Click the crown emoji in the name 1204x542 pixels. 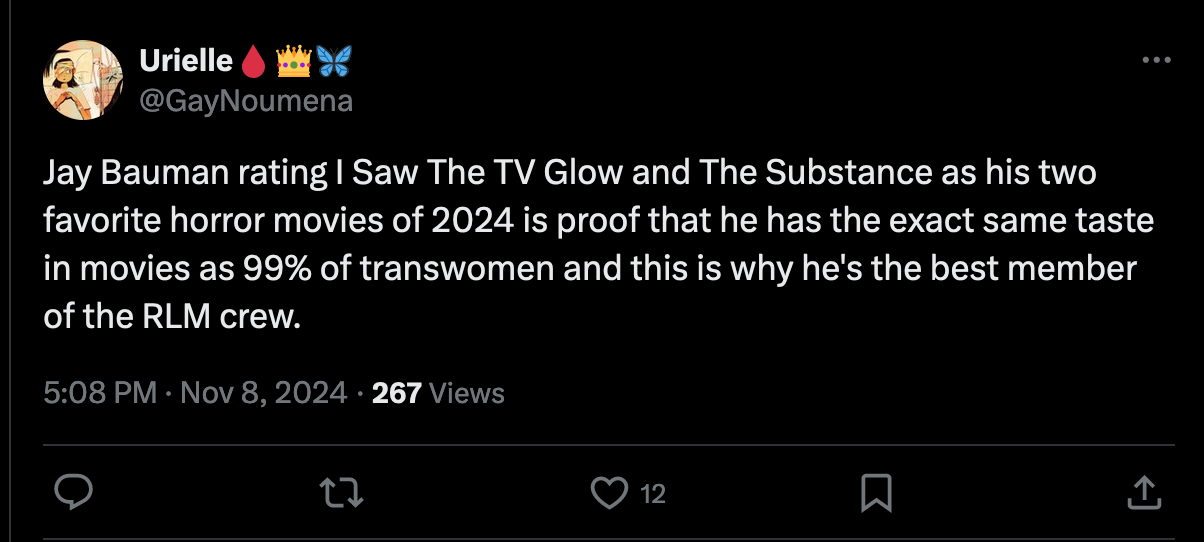tap(293, 63)
